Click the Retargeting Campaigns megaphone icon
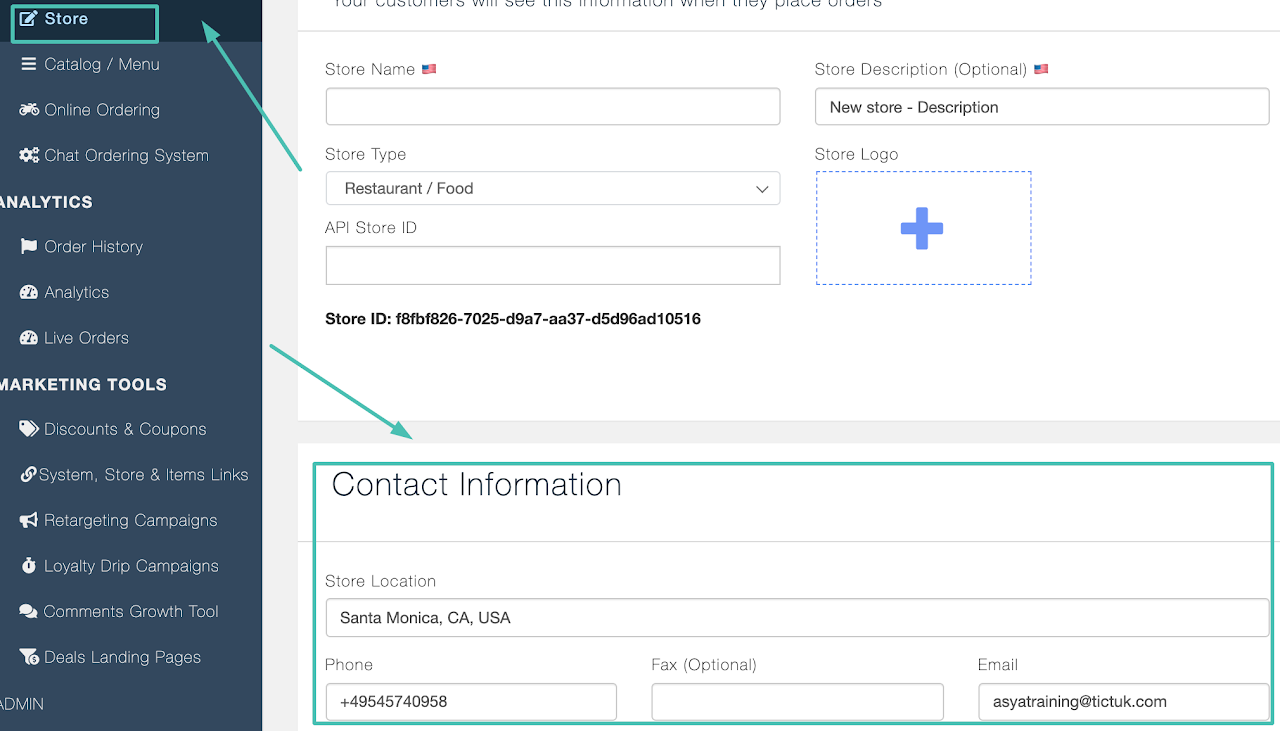 pyautogui.click(x=29, y=521)
